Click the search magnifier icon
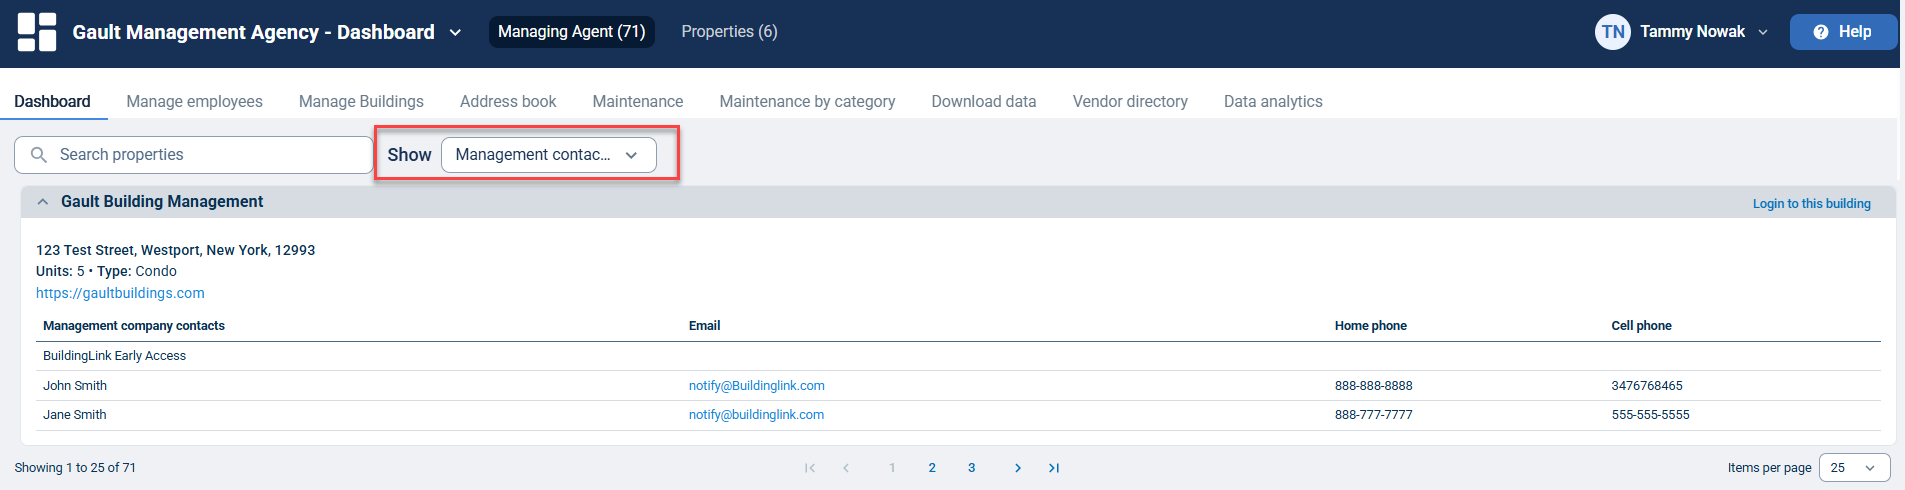1905x490 pixels. tap(39, 155)
